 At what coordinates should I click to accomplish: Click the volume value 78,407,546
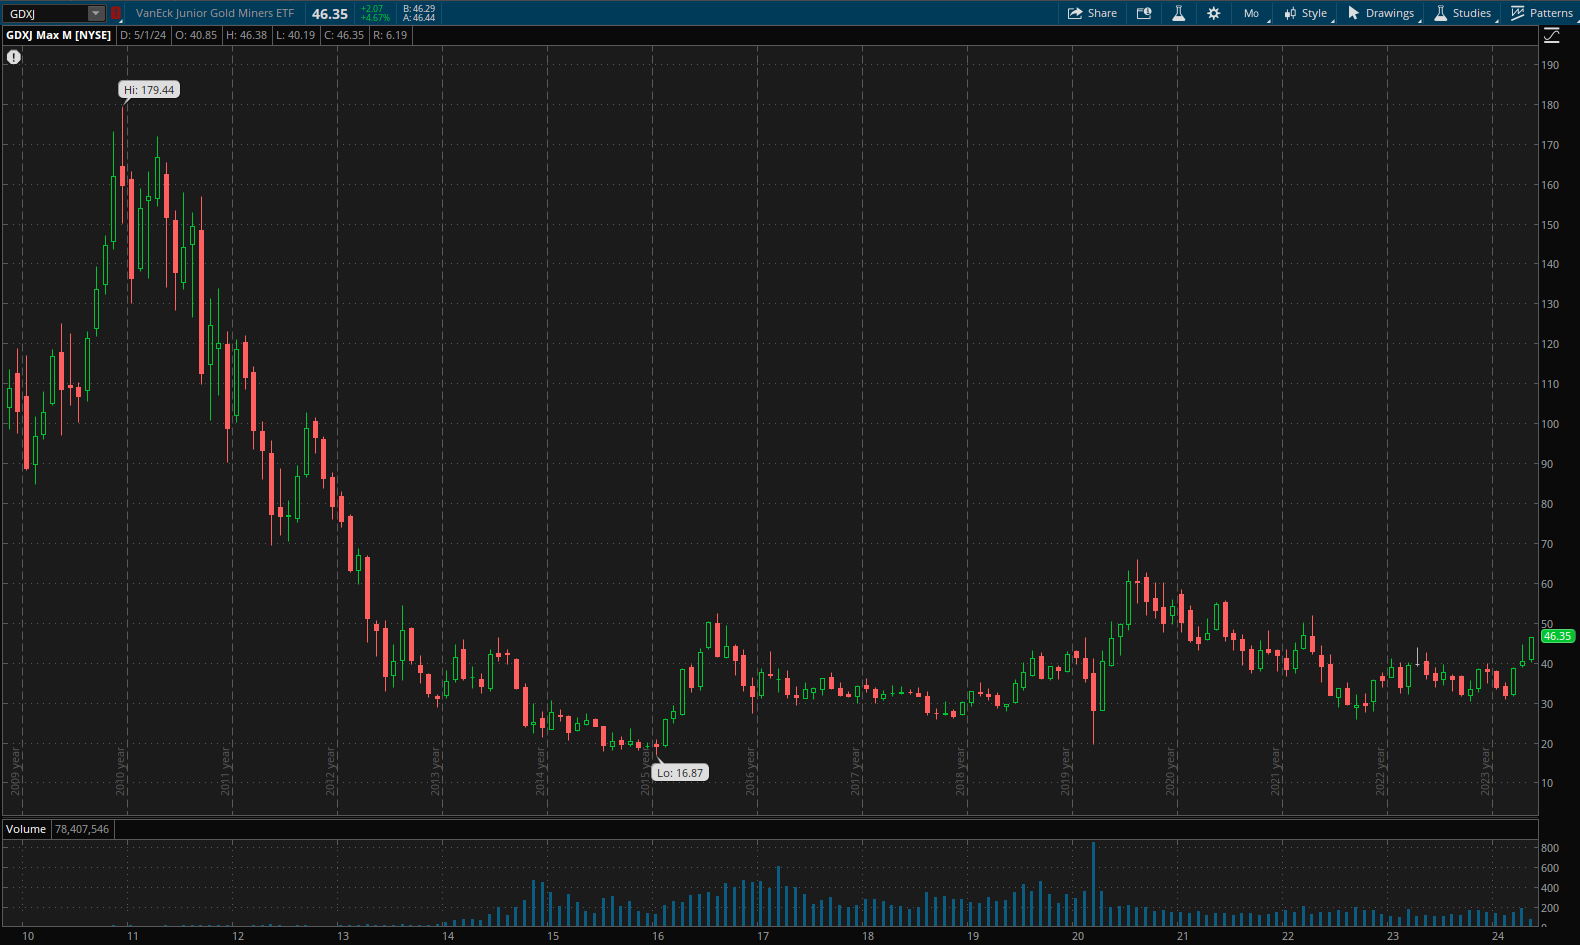pos(82,829)
